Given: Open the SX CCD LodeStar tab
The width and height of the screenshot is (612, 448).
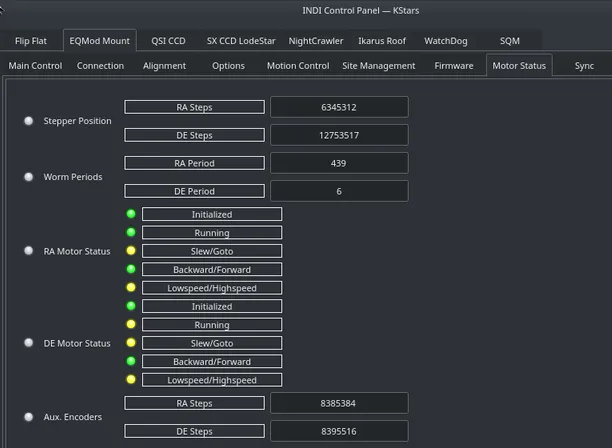Looking at the screenshot, I should (x=241, y=41).
